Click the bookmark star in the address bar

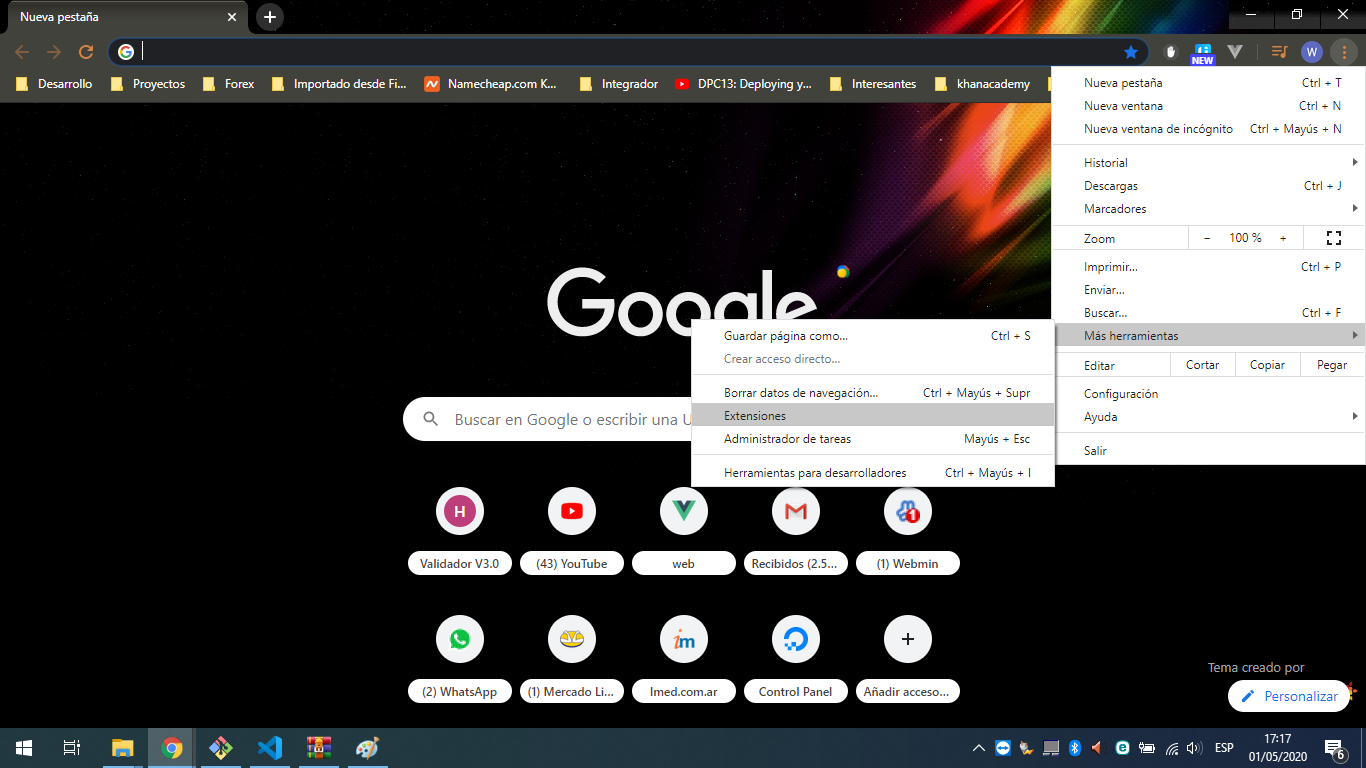click(1131, 51)
